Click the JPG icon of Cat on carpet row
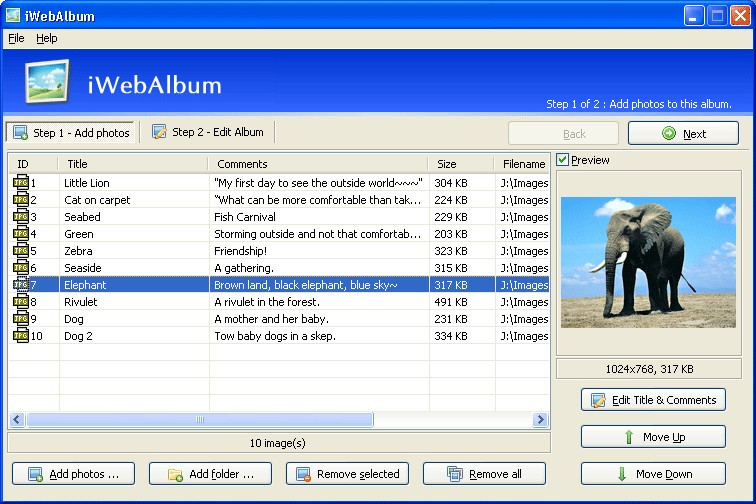756x504 pixels. tap(21, 200)
